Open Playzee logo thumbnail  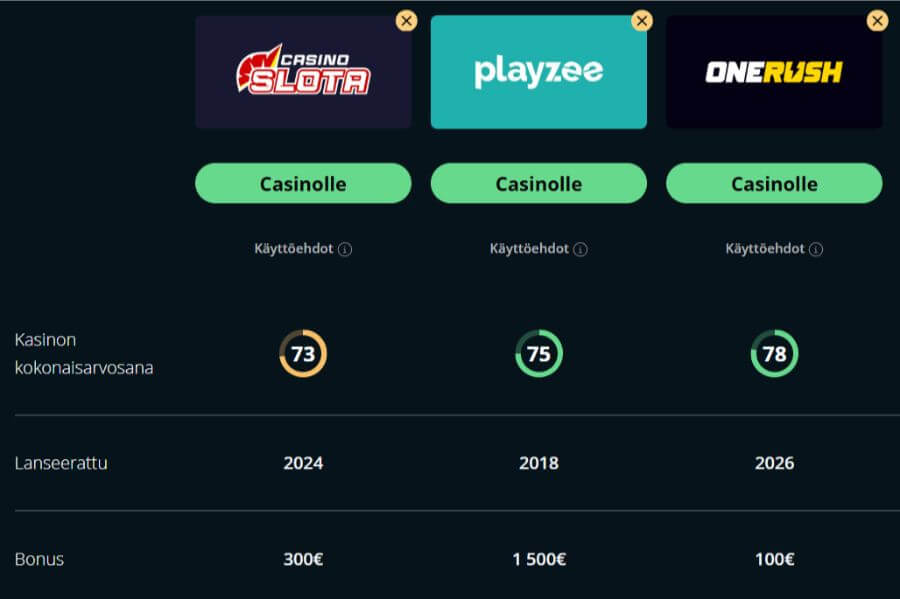(x=539, y=73)
